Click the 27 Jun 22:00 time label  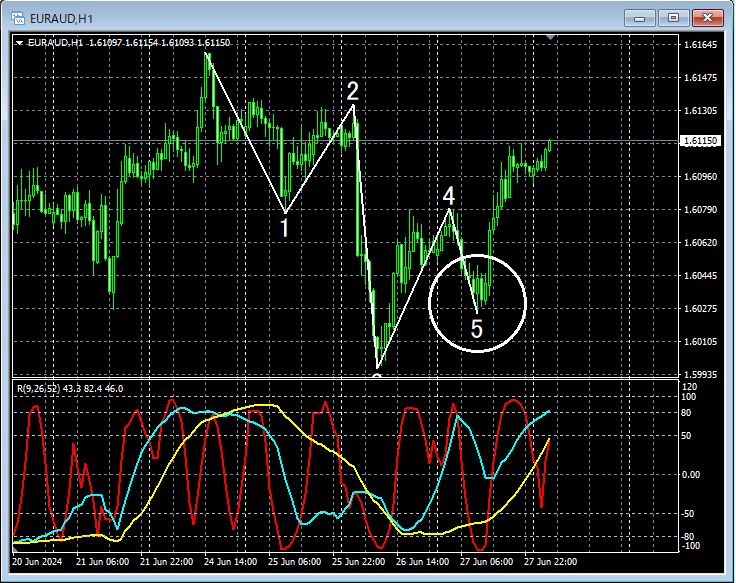pyautogui.click(x=551, y=561)
